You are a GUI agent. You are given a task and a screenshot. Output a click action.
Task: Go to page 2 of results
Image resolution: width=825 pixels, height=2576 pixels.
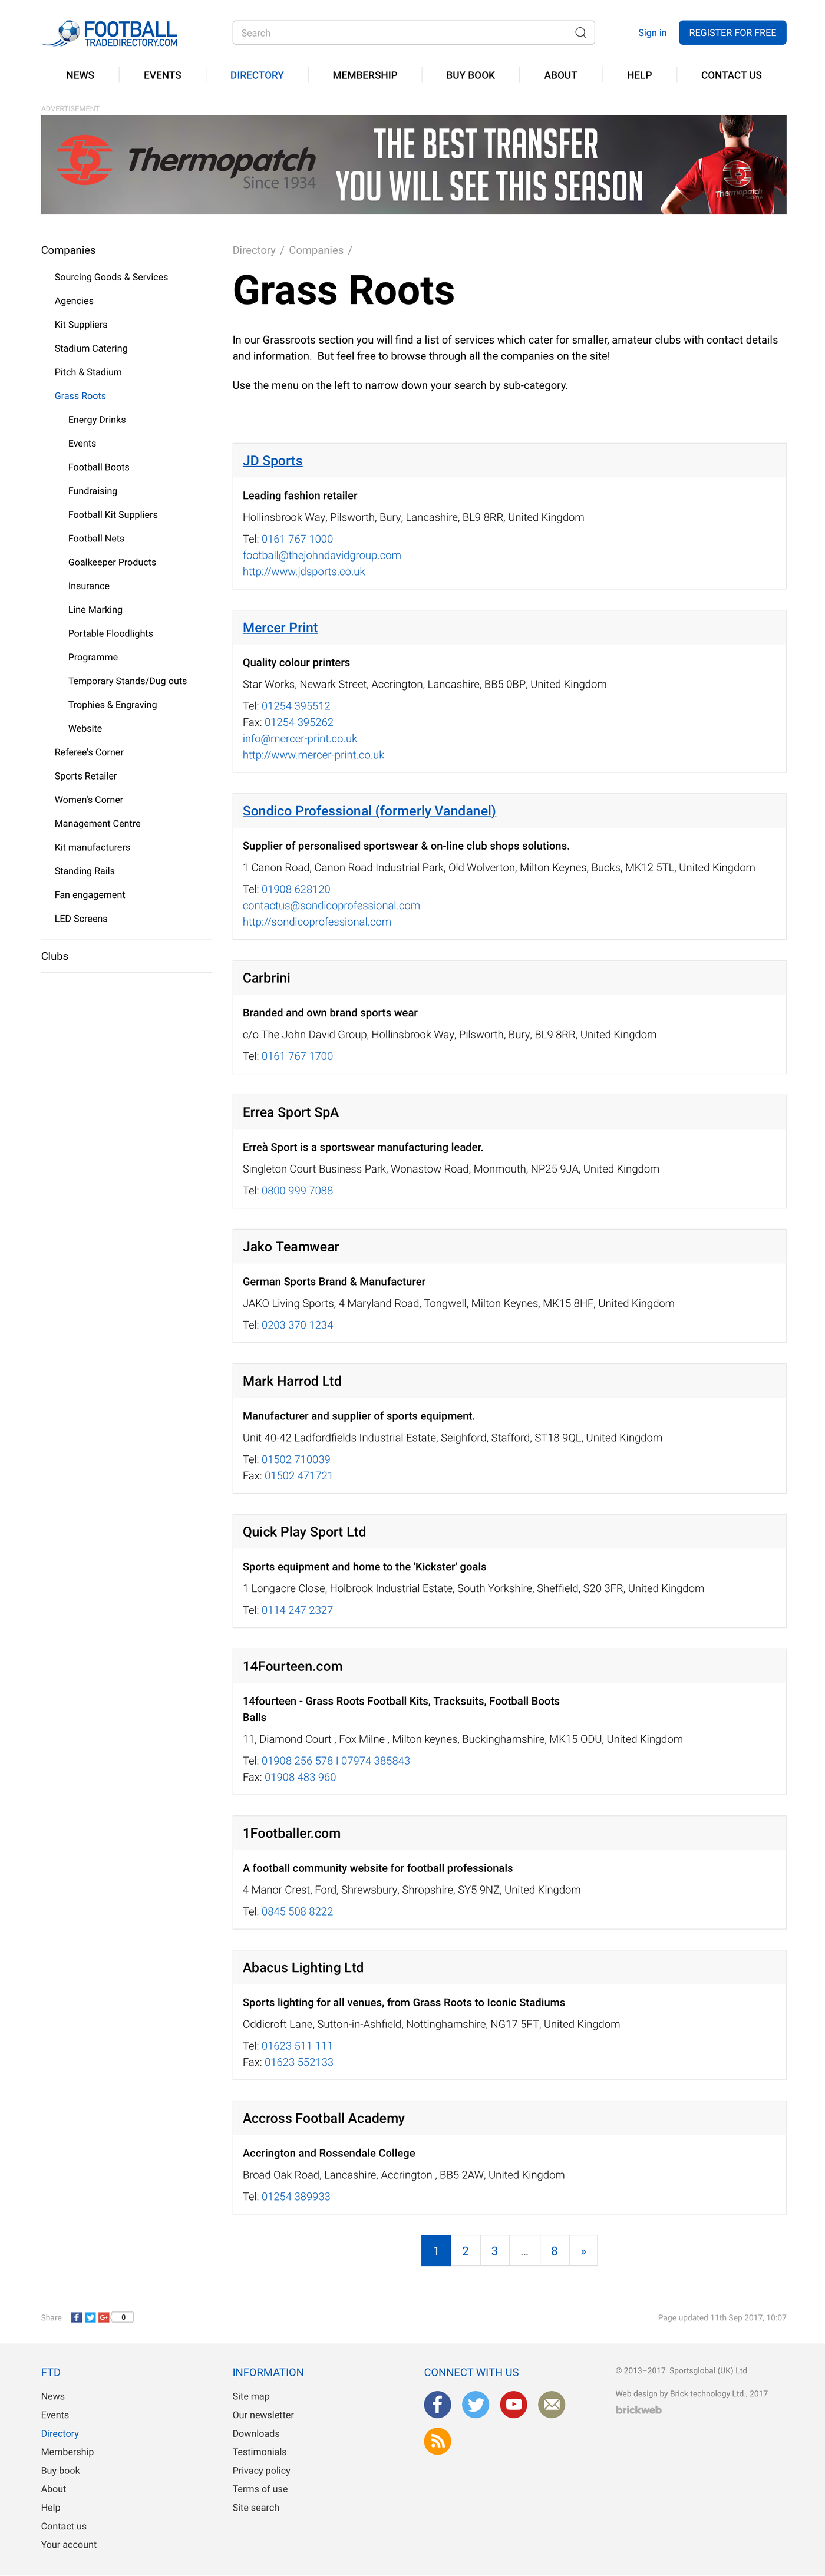point(465,2251)
